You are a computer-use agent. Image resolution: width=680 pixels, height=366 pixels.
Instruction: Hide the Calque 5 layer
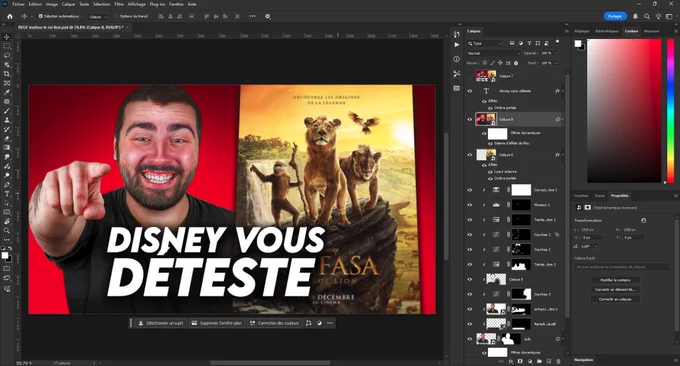[x=470, y=279]
